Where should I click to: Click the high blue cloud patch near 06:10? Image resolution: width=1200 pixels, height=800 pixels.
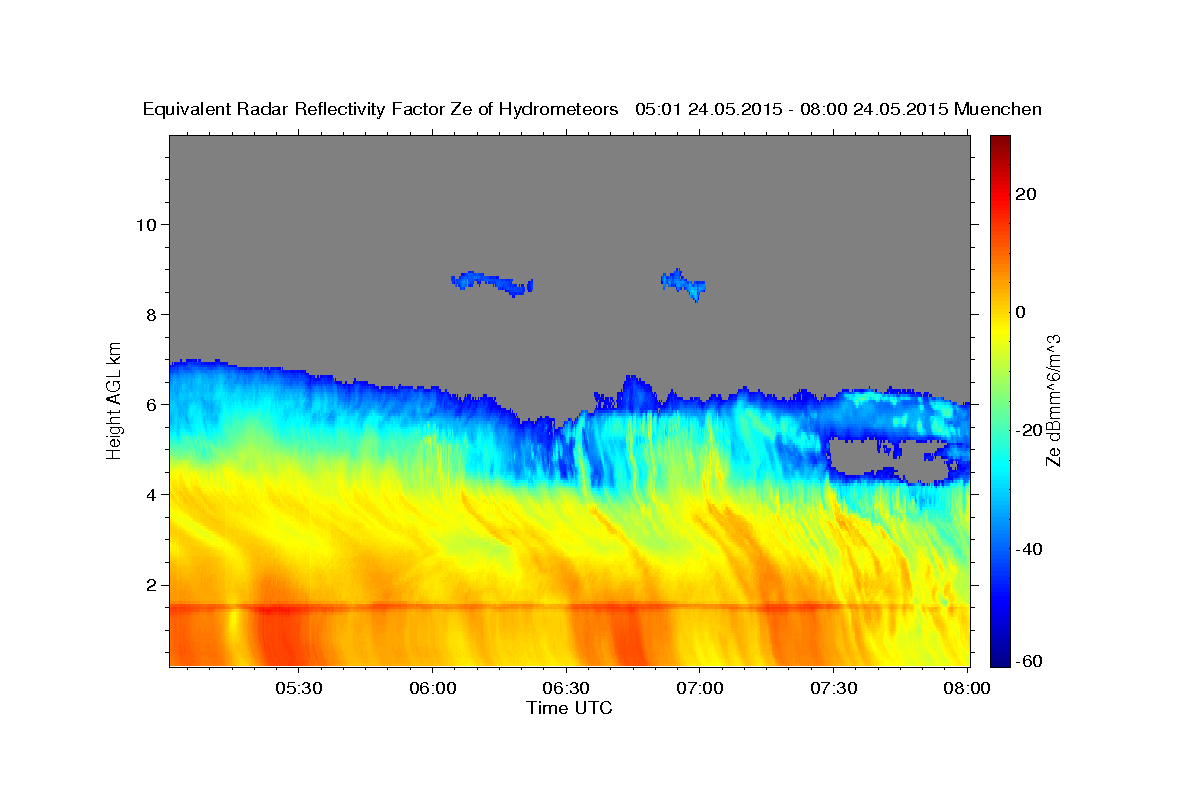click(x=492, y=283)
